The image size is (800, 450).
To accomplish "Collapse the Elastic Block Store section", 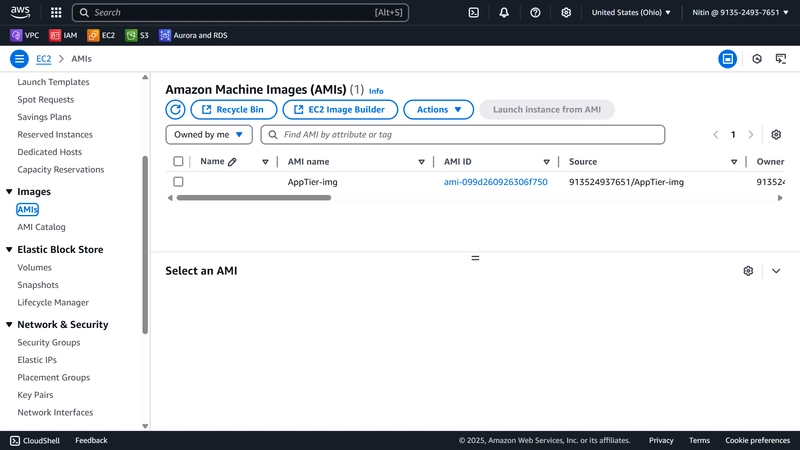I will tap(9, 249).
